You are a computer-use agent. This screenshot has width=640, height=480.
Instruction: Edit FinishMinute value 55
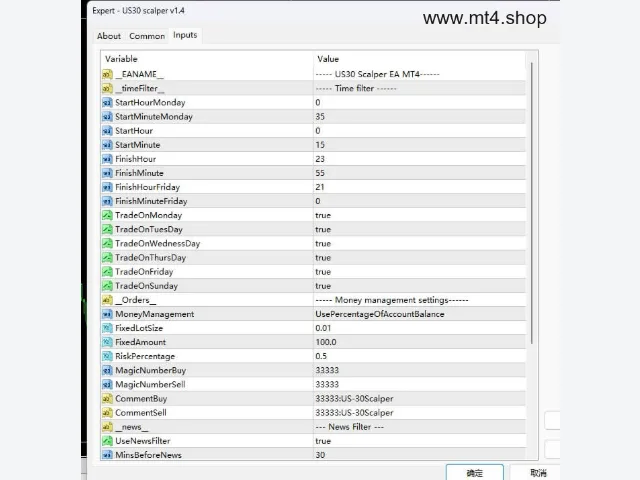tap(320, 173)
